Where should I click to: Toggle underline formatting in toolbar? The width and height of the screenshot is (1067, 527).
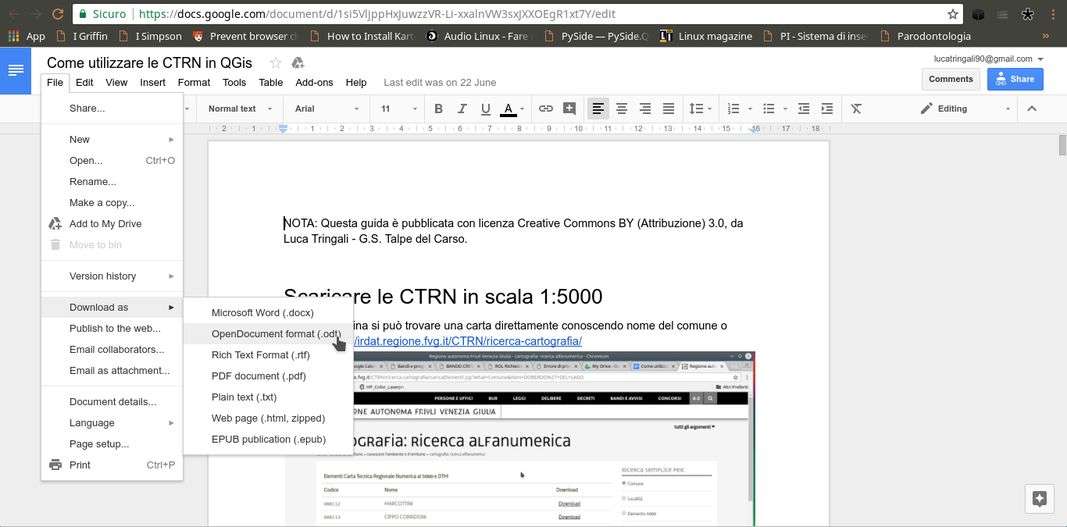[x=485, y=108]
